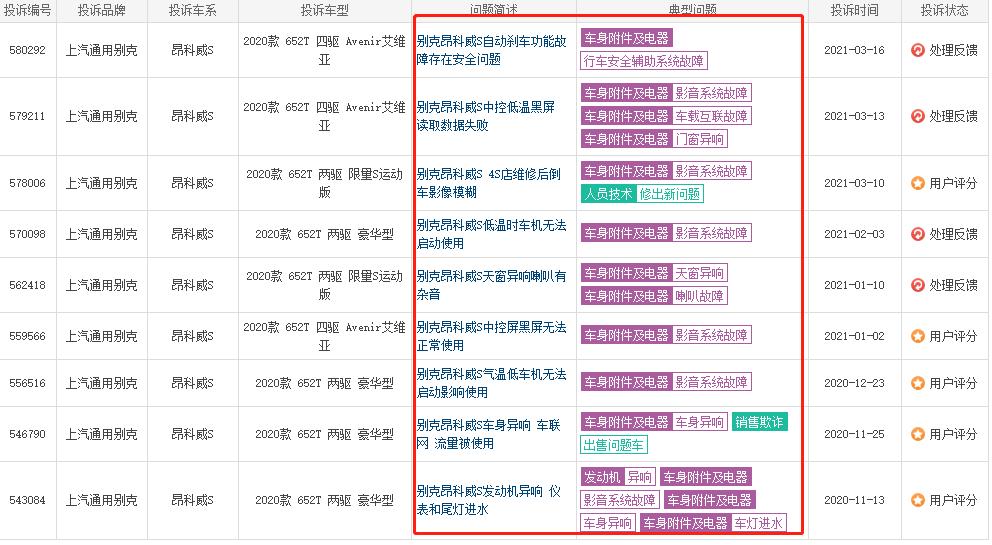Open complaint 别克昂科威S车身异响 车联网流量被使用

tap(488, 434)
